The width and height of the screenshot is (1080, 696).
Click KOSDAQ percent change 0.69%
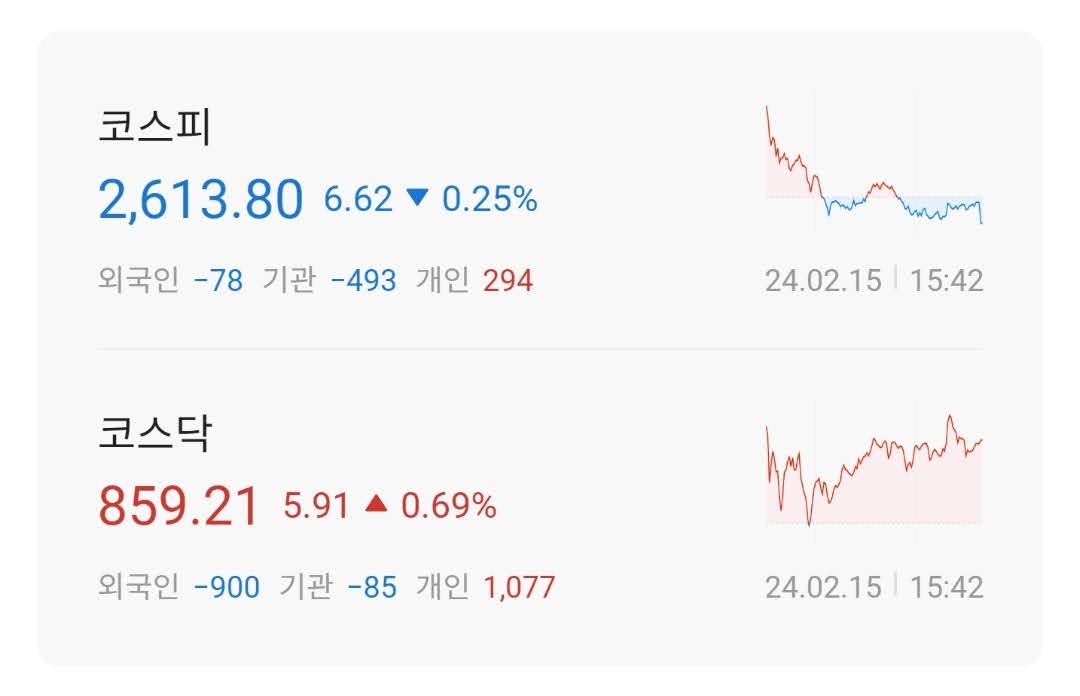[x=448, y=505]
